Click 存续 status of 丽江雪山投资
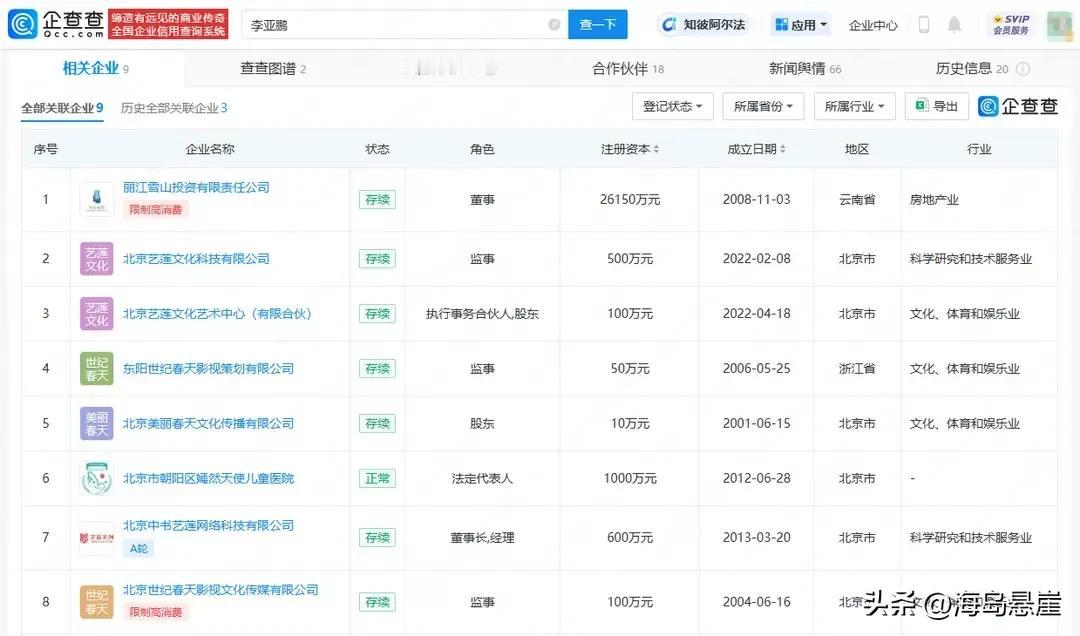 click(x=377, y=200)
